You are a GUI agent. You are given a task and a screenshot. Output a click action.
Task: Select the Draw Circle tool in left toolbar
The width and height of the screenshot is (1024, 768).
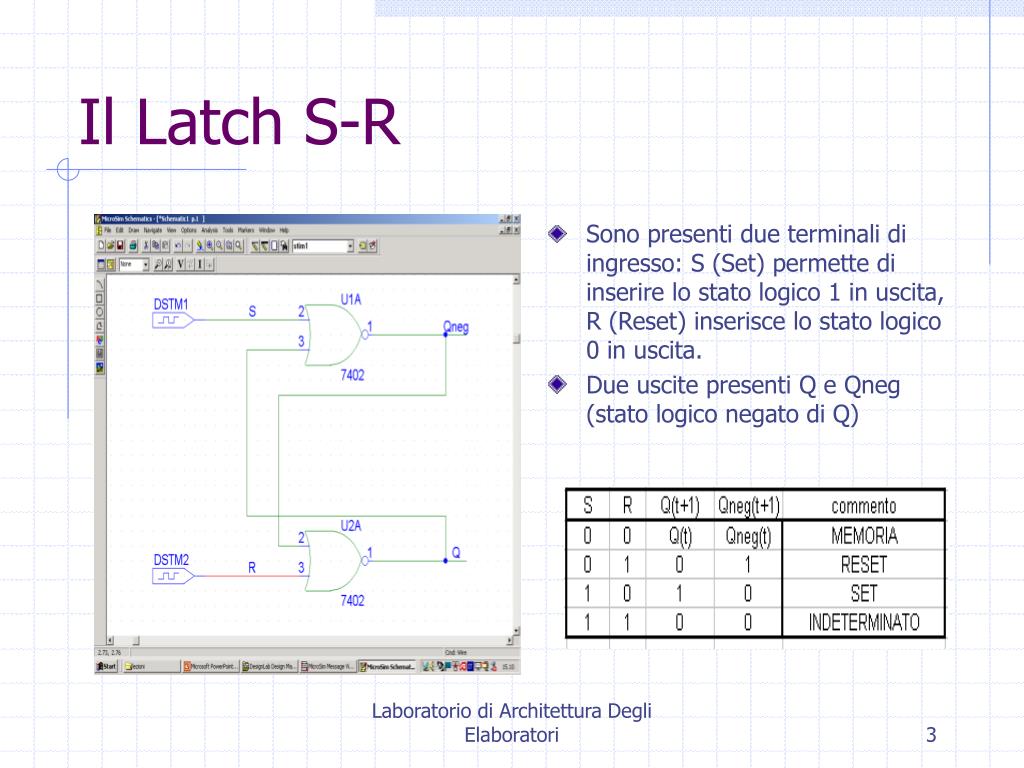point(99,312)
